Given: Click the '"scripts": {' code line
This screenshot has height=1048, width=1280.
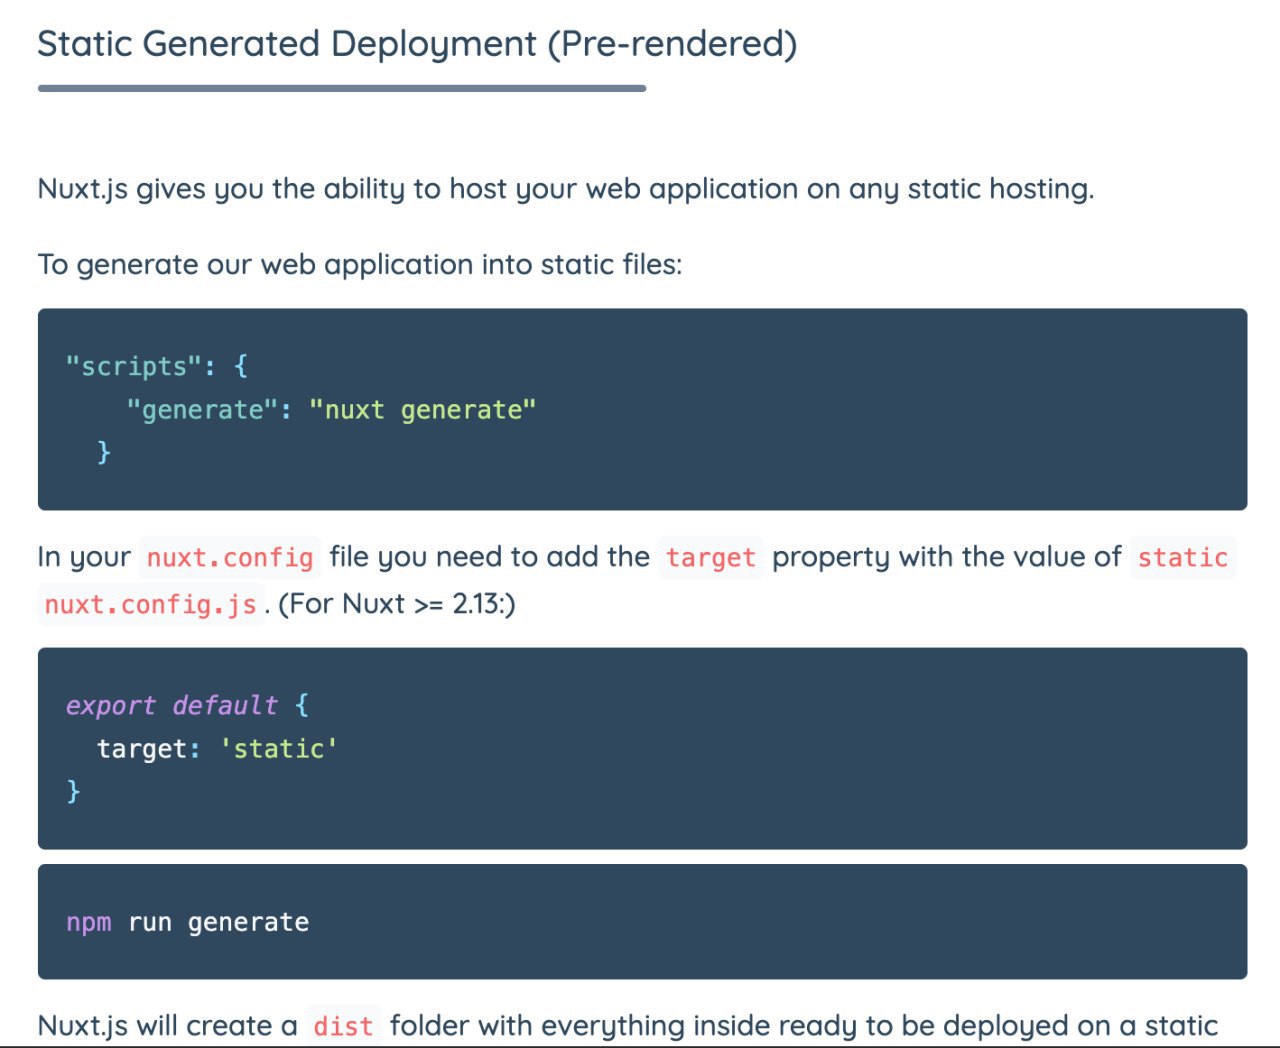Looking at the screenshot, I should [x=157, y=366].
